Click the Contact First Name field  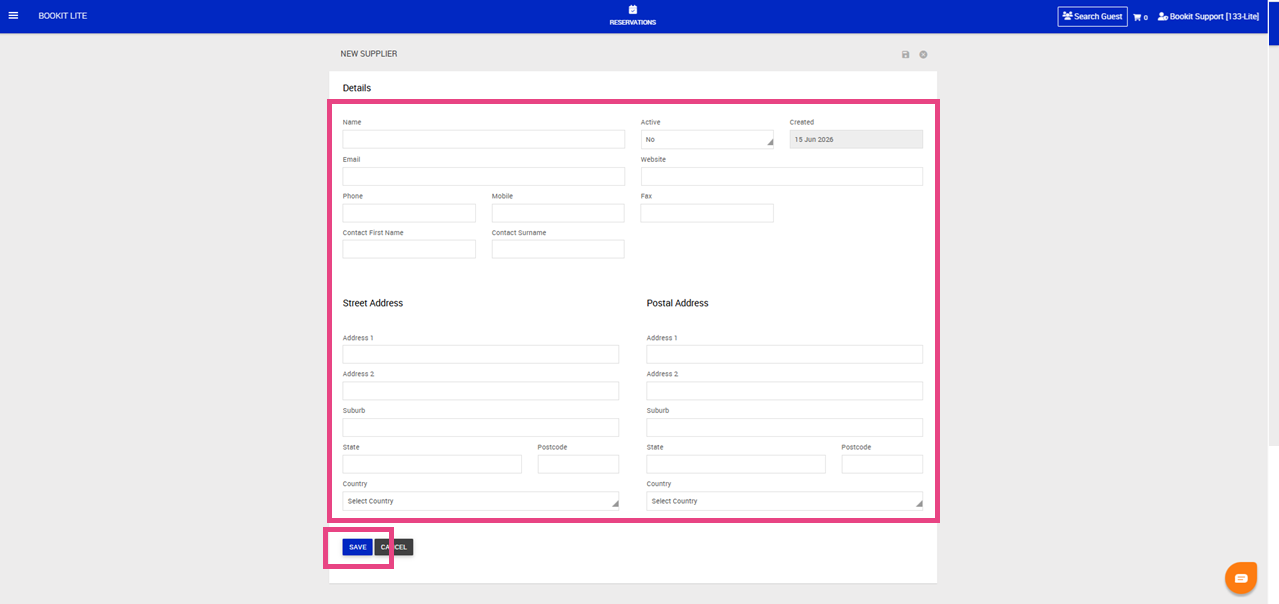click(409, 249)
